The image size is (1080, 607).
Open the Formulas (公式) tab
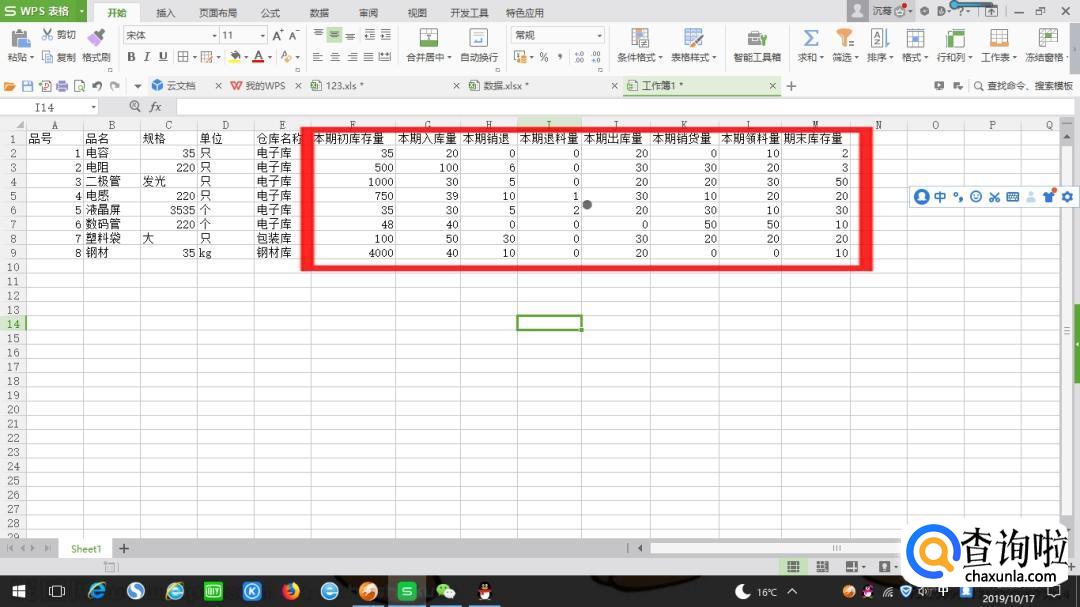pyautogui.click(x=270, y=12)
